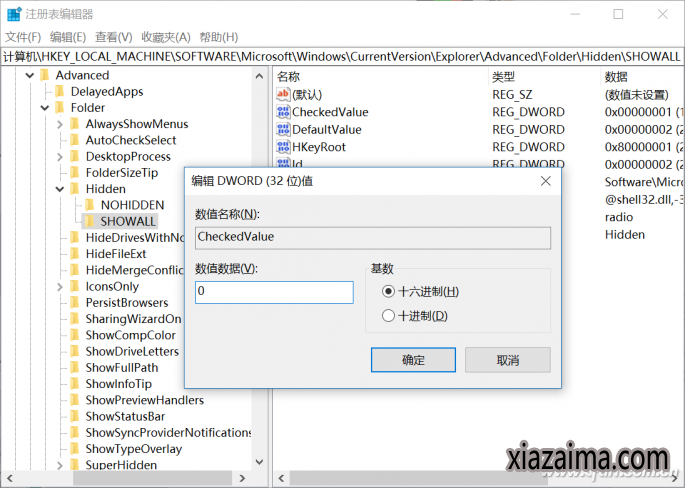
Task: Click the Registry Editor app icon in title bar
Action: point(14,14)
